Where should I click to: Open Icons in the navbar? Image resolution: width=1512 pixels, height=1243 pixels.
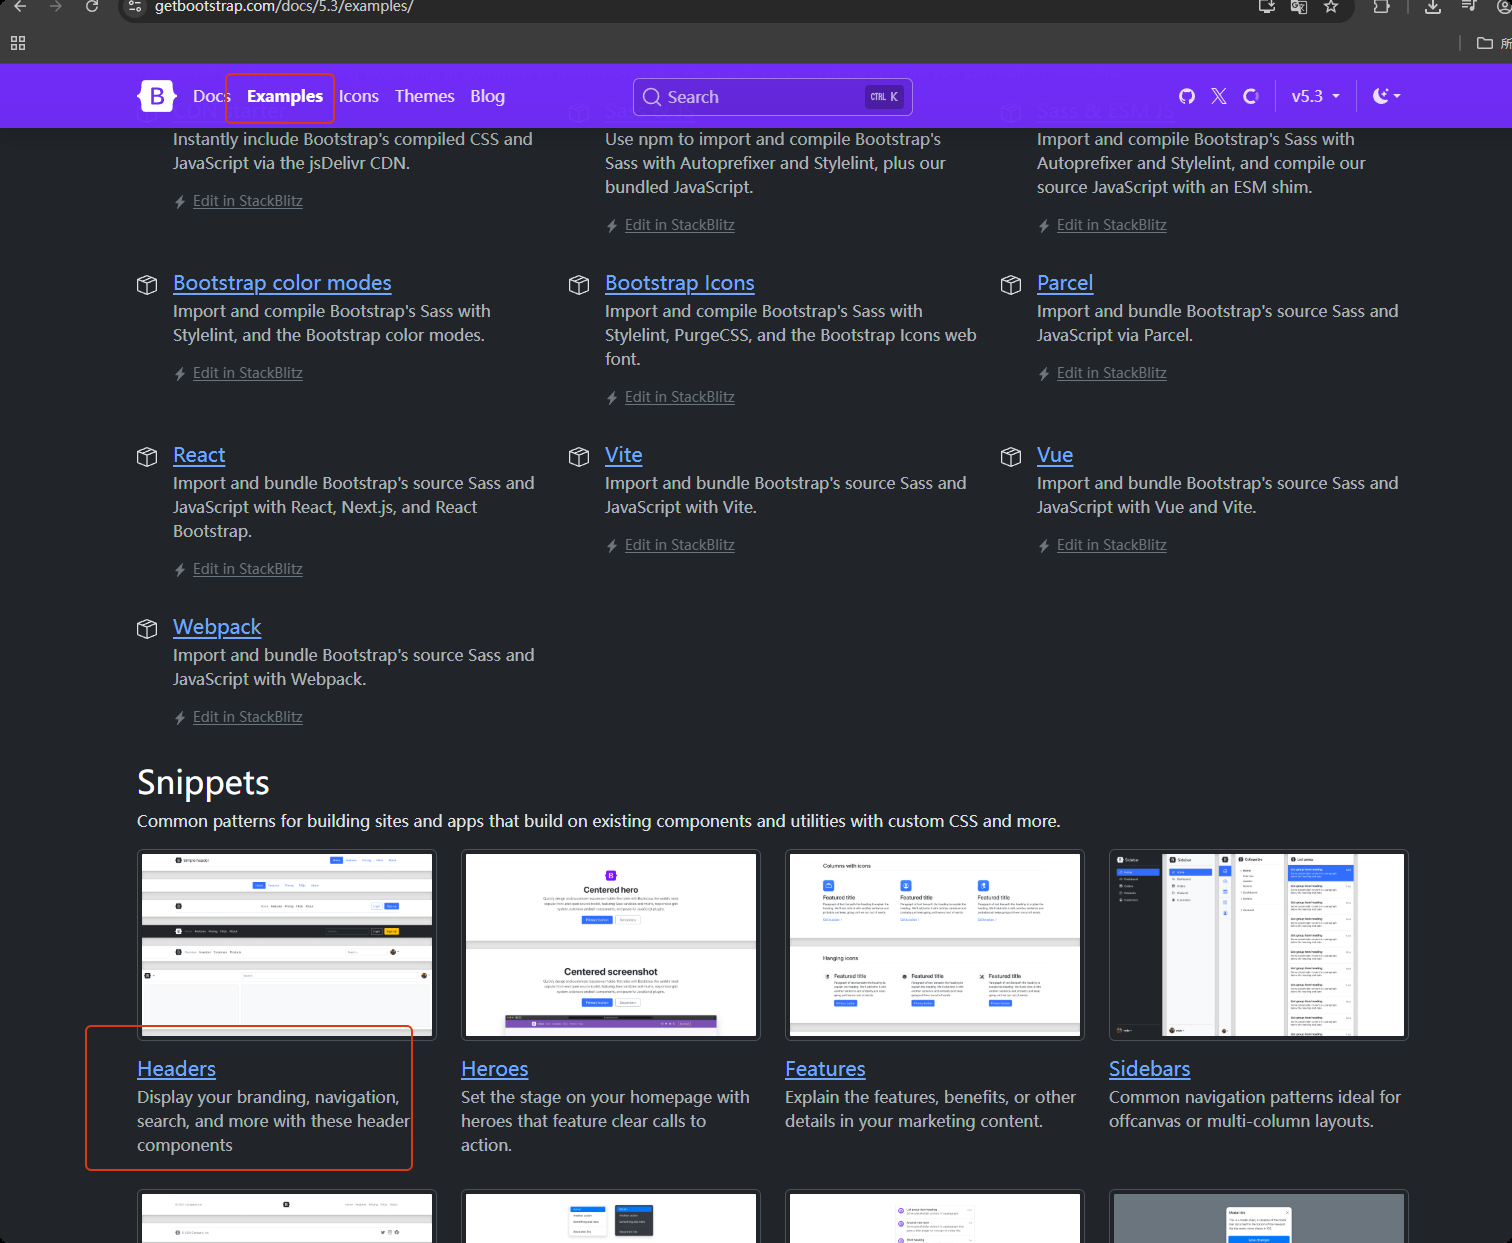[x=359, y=96]
